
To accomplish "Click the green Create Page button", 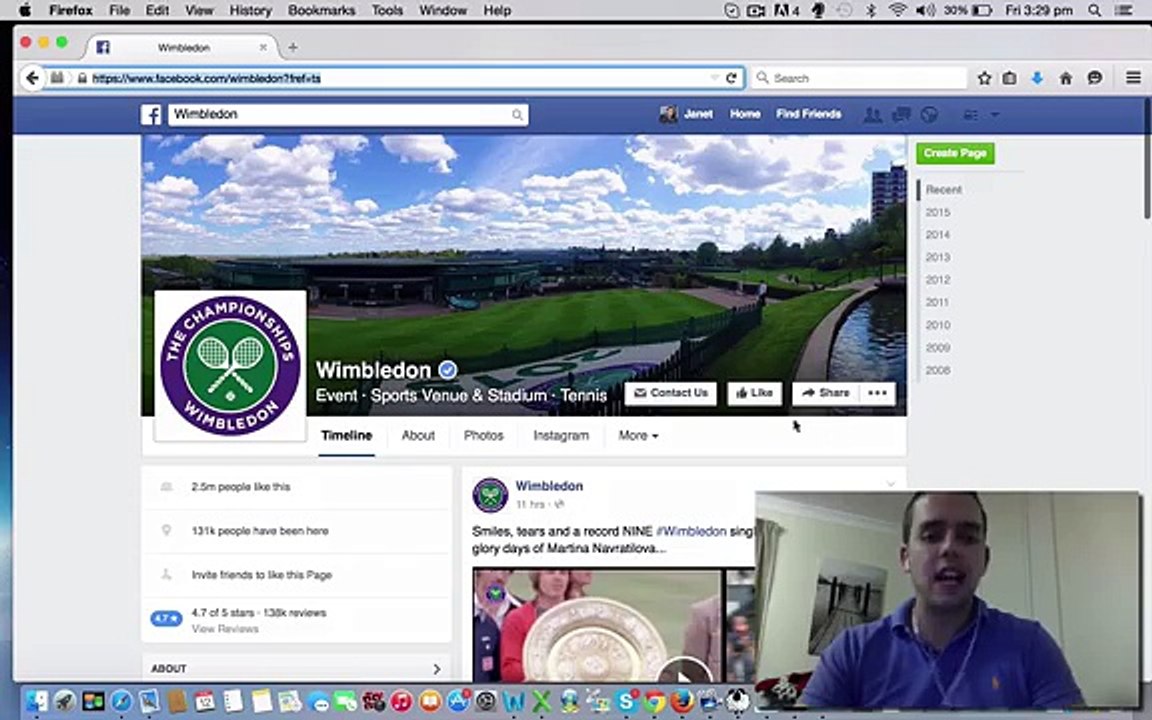I will [955, 153].
